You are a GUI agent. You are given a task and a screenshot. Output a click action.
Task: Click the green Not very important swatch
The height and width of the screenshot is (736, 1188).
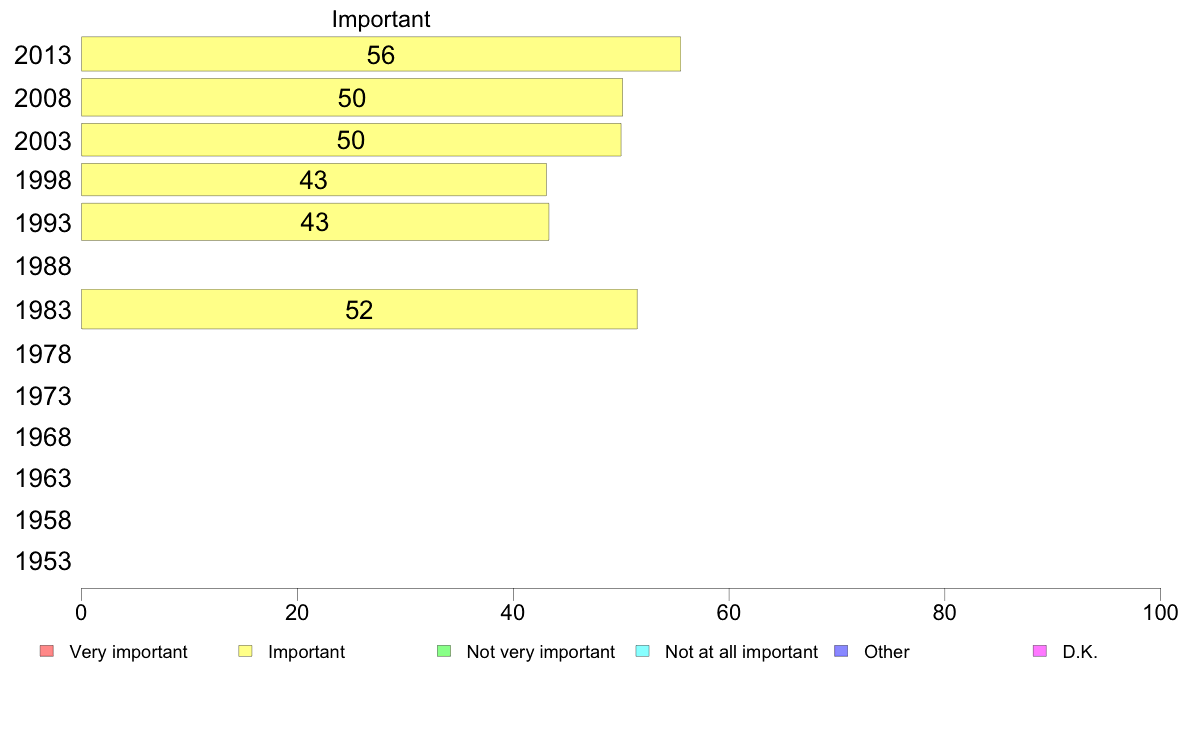444,651
